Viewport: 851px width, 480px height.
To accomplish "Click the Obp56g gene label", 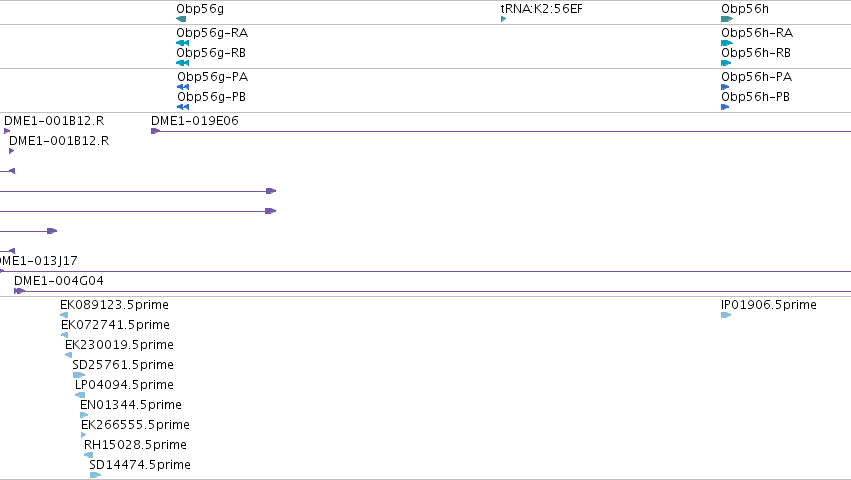I will pos(200,9).
